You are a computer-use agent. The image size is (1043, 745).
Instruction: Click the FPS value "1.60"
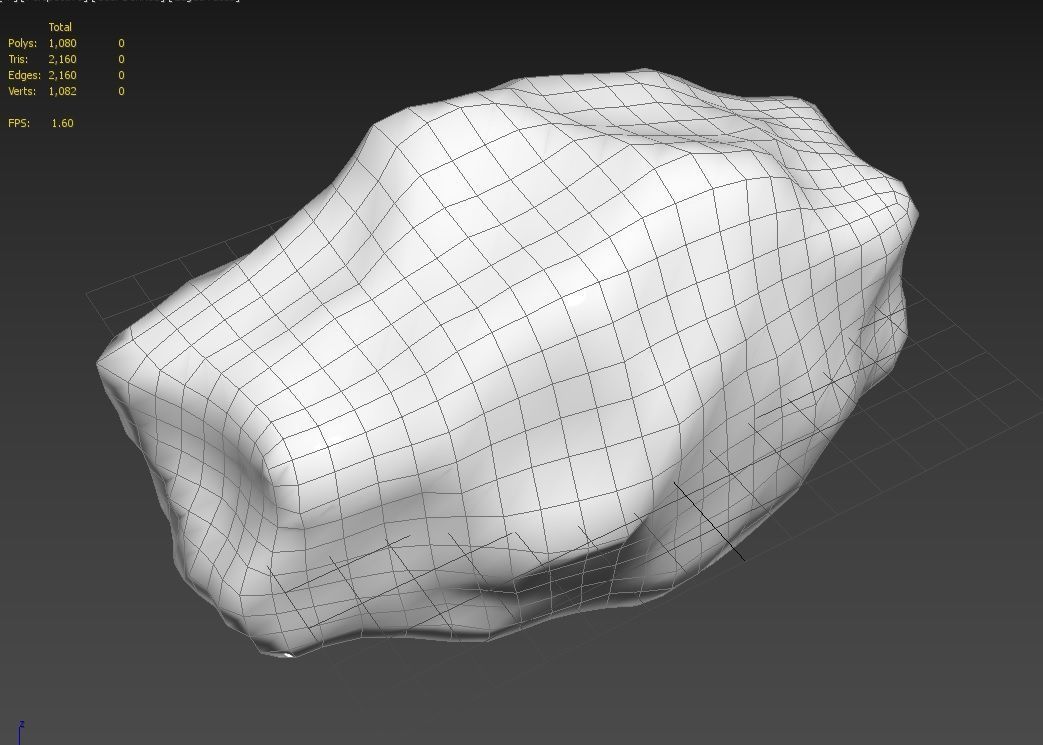63,123
